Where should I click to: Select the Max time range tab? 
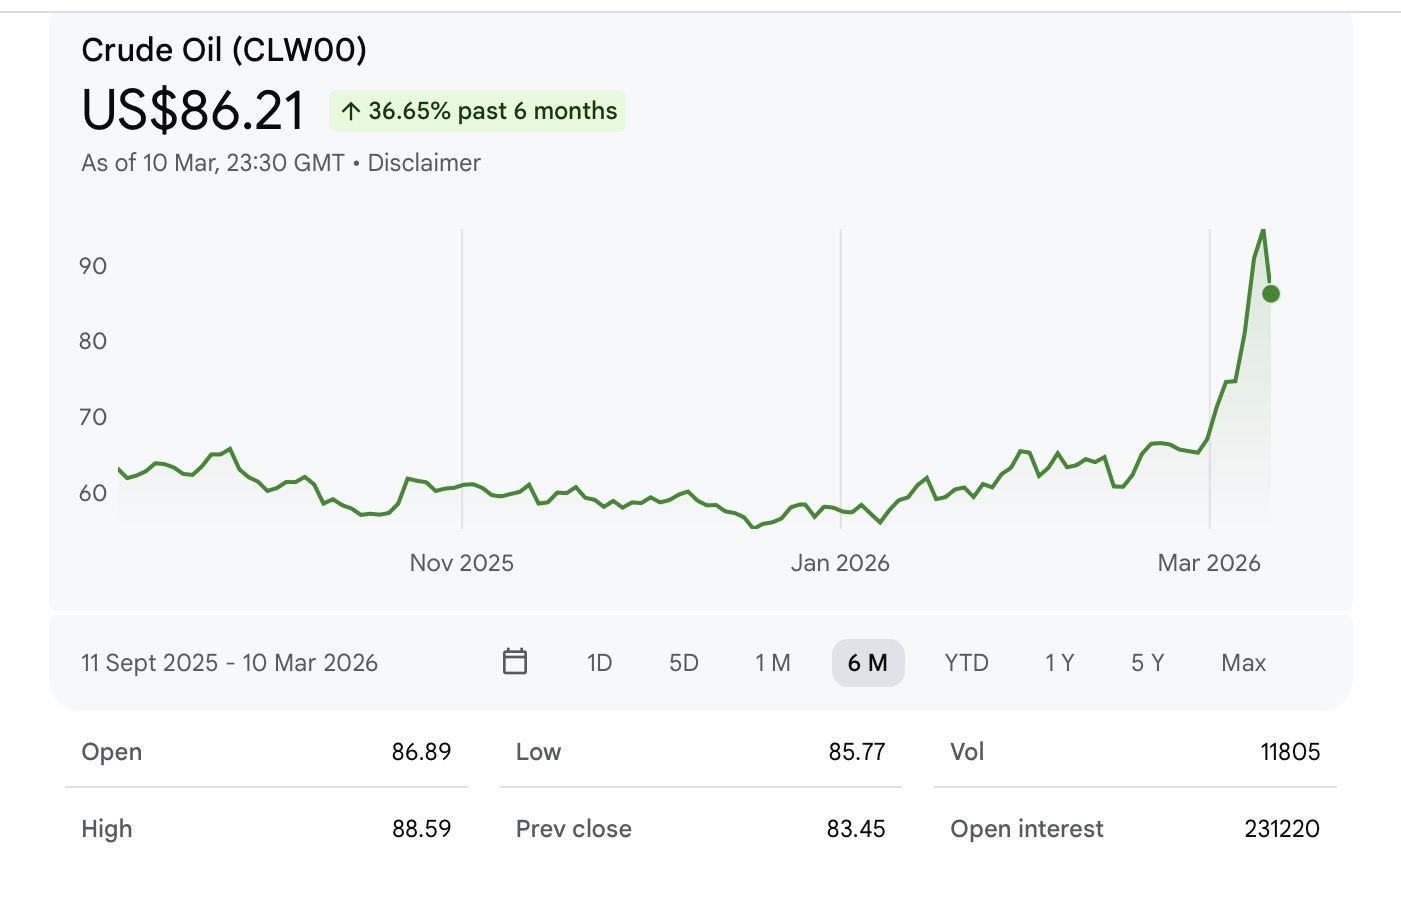click(1244, 663)
